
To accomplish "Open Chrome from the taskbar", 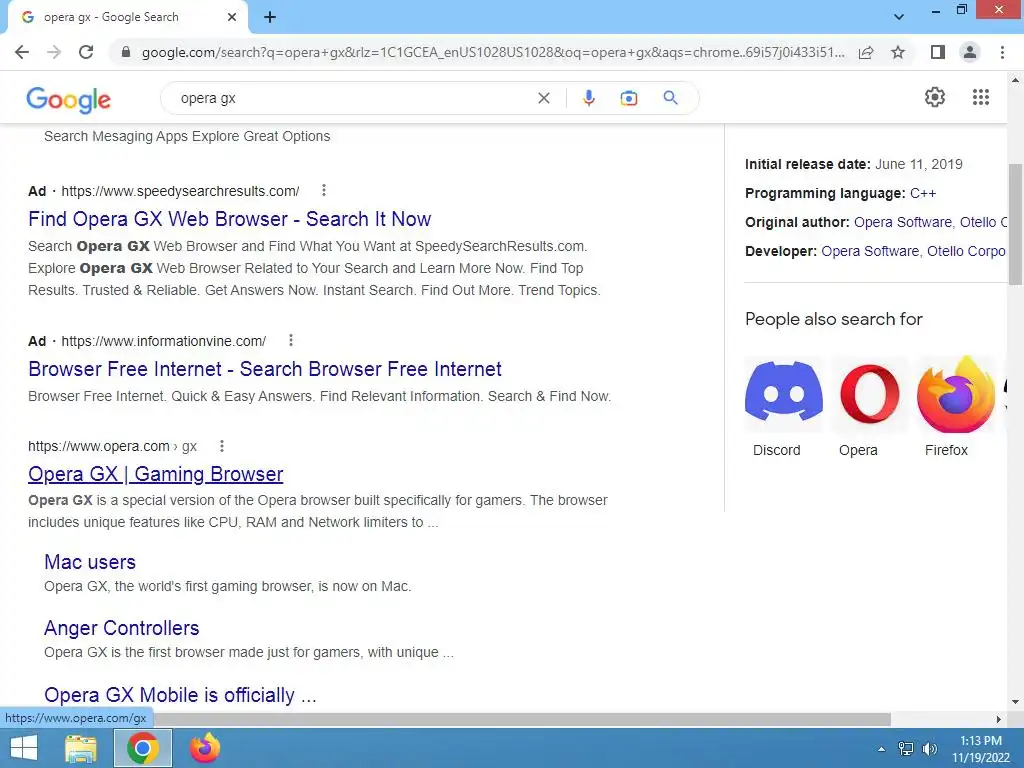I will tap(142, 748).
